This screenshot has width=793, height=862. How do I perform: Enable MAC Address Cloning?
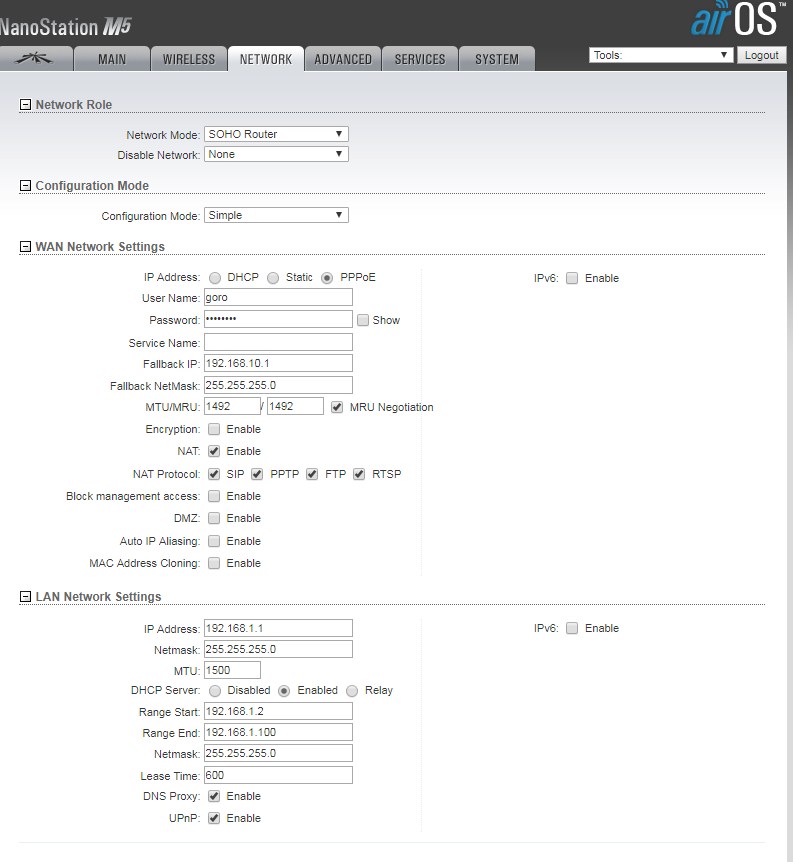[214, 563]
